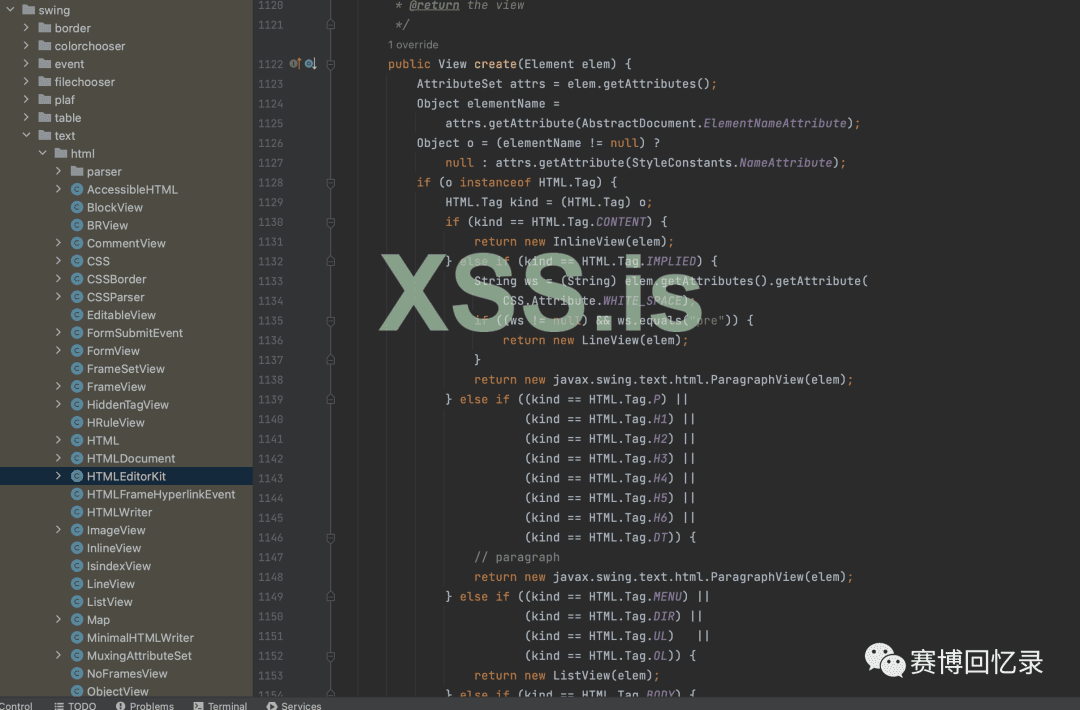This screenshot has width=1080, height=710.
Task: Click the CSSBorder class icon
Action: coord(77,279)
